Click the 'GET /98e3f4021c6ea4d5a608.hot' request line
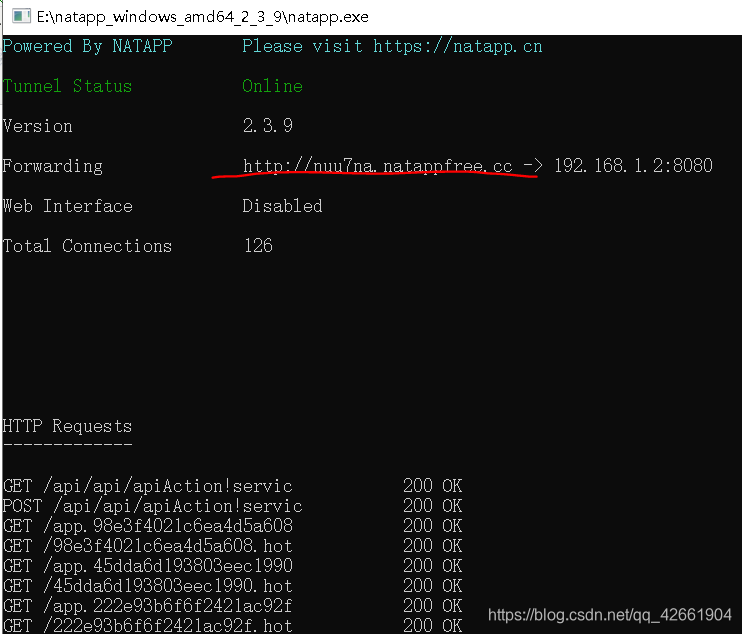The image size is (742, 634). [x=148, y=546]
